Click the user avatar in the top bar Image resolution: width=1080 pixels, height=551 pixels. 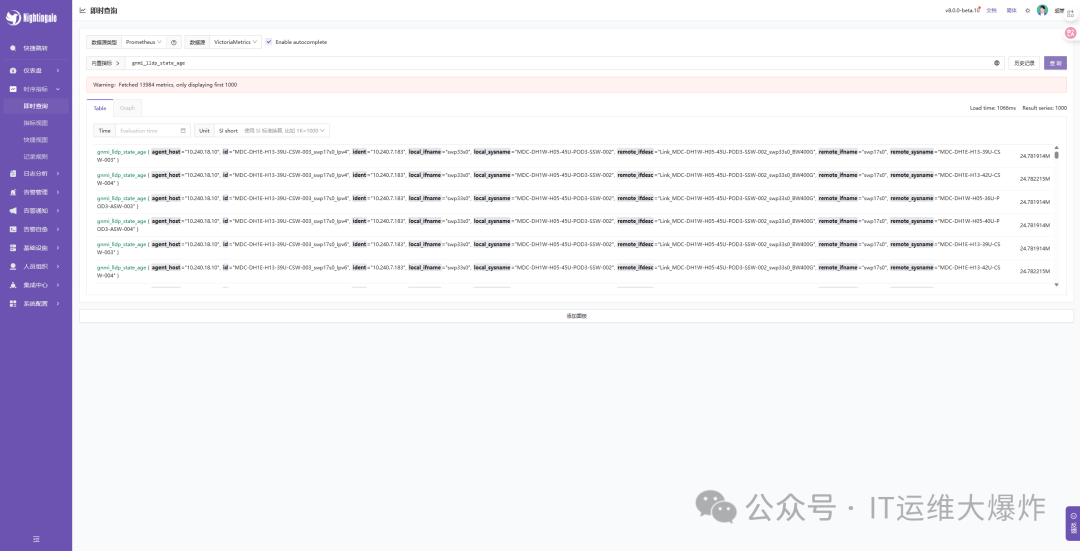(1042, 10)
